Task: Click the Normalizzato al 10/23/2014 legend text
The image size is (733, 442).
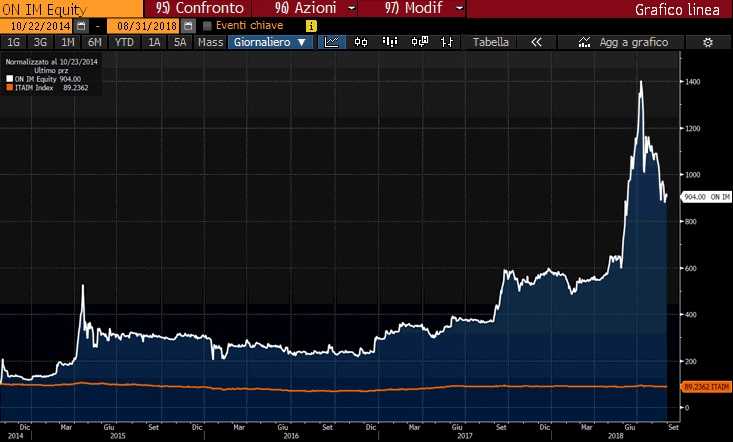Action: [x=51, y=61]
